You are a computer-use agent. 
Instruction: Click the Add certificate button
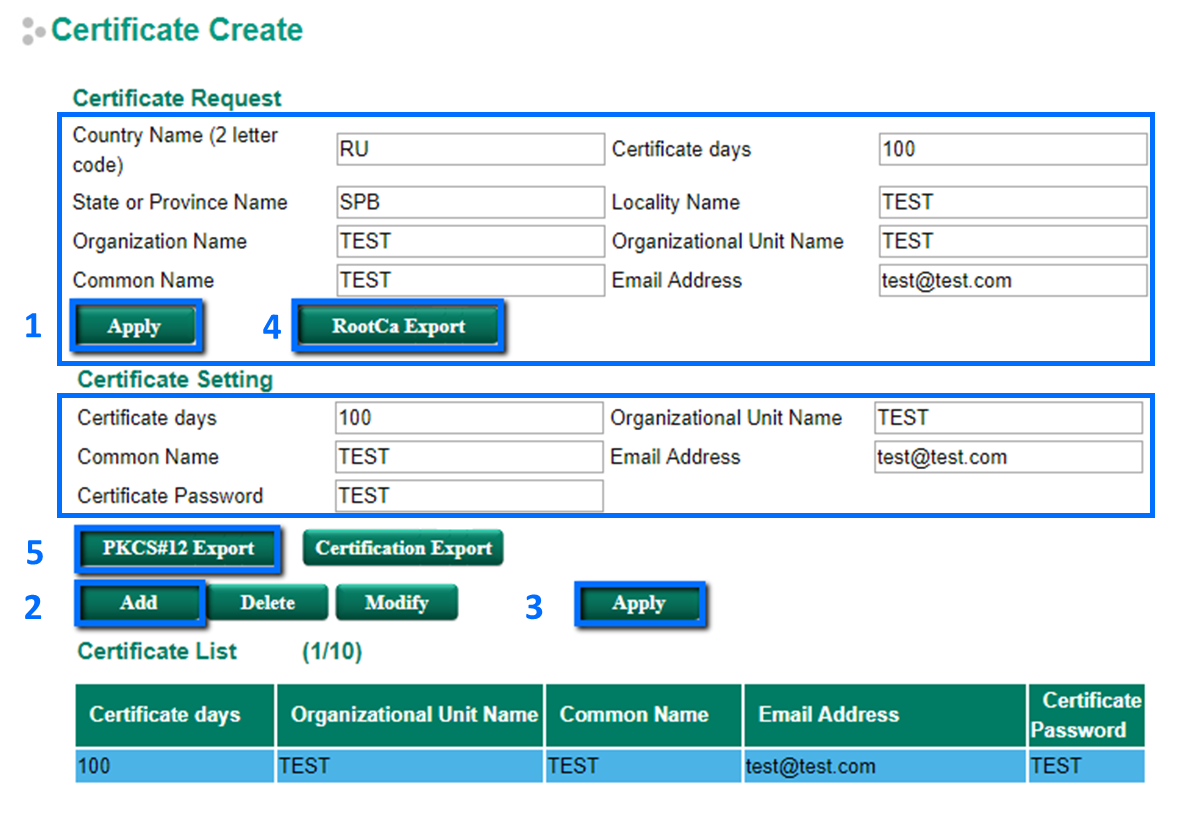pyautogui.click(x=139, y=603)
